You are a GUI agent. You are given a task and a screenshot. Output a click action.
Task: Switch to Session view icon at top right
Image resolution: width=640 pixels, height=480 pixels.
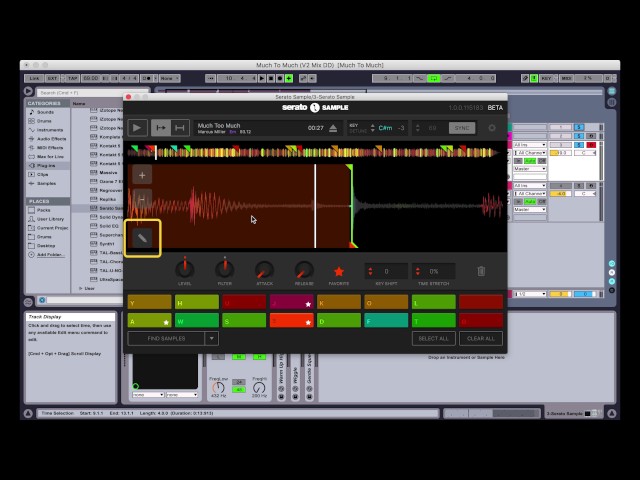(612, 102)
